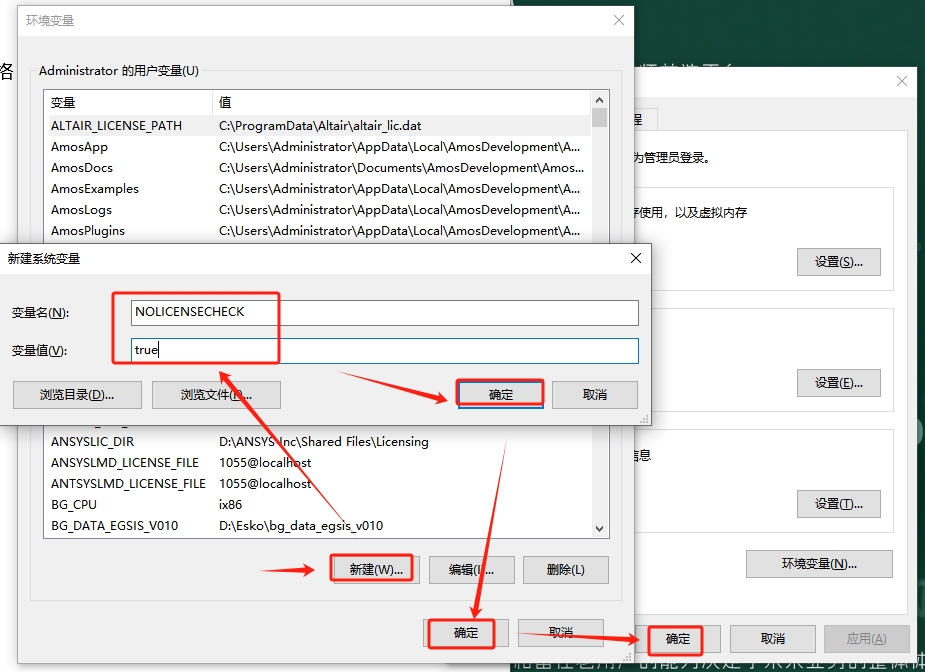Select the BG_CPU system variable
The height and width of the screenshot is (672, 925).
[74, 505]
